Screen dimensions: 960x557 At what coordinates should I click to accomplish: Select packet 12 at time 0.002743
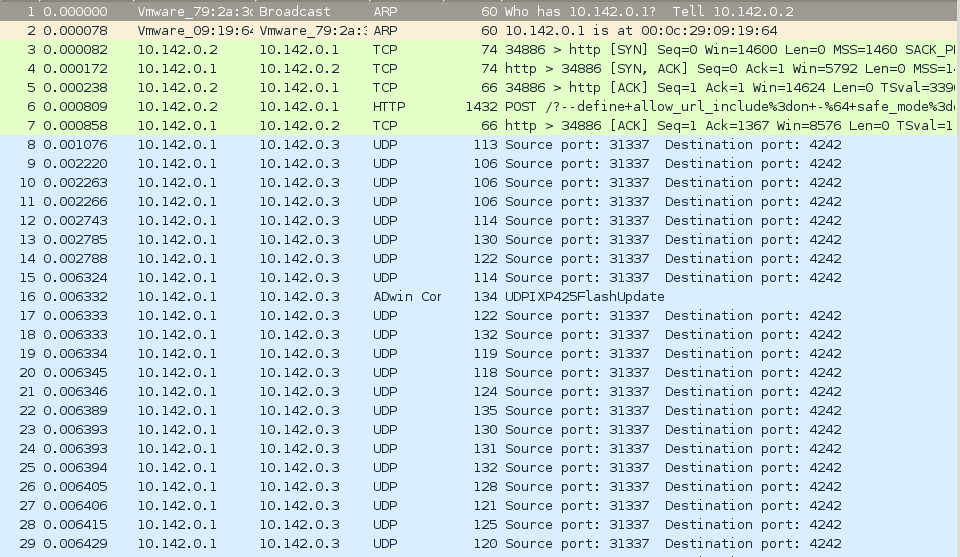[480, 220]
